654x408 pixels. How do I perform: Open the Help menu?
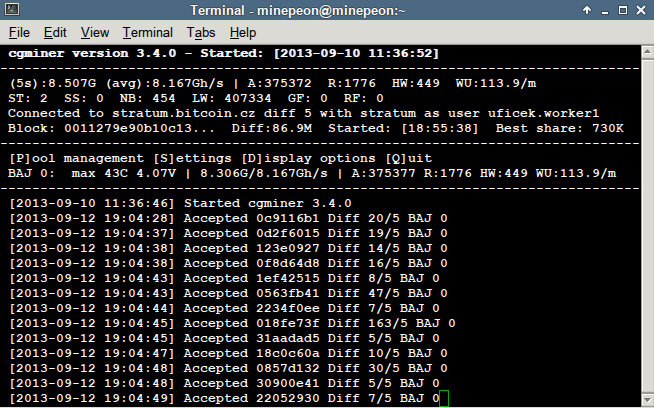click(243, 33)
